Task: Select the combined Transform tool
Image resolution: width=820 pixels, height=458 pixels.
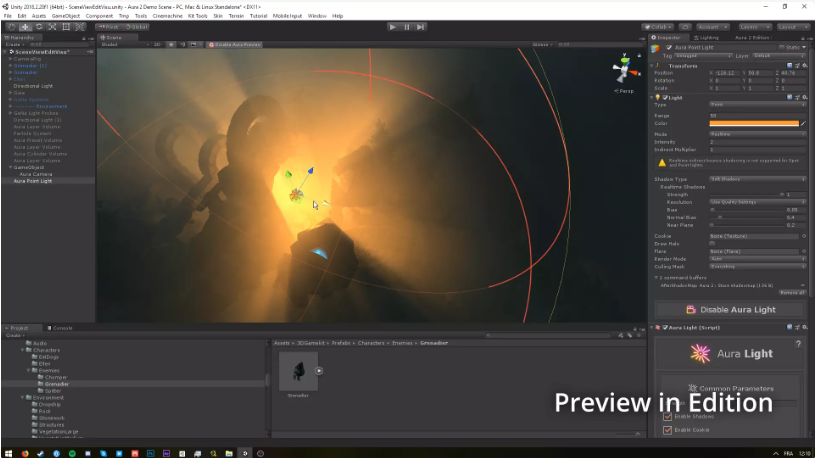Action: (79, 27)
